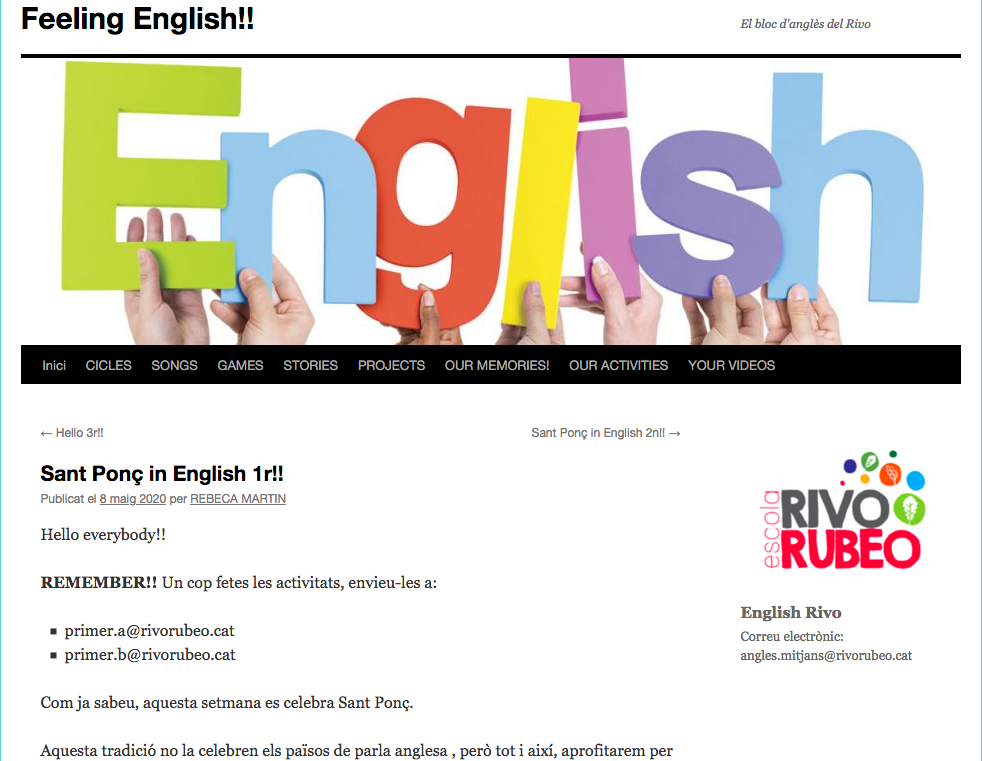The height and width of the screenshot is (761, 982).
Task: Open author REBECA MARTIN's page
Action: point(238,499)
